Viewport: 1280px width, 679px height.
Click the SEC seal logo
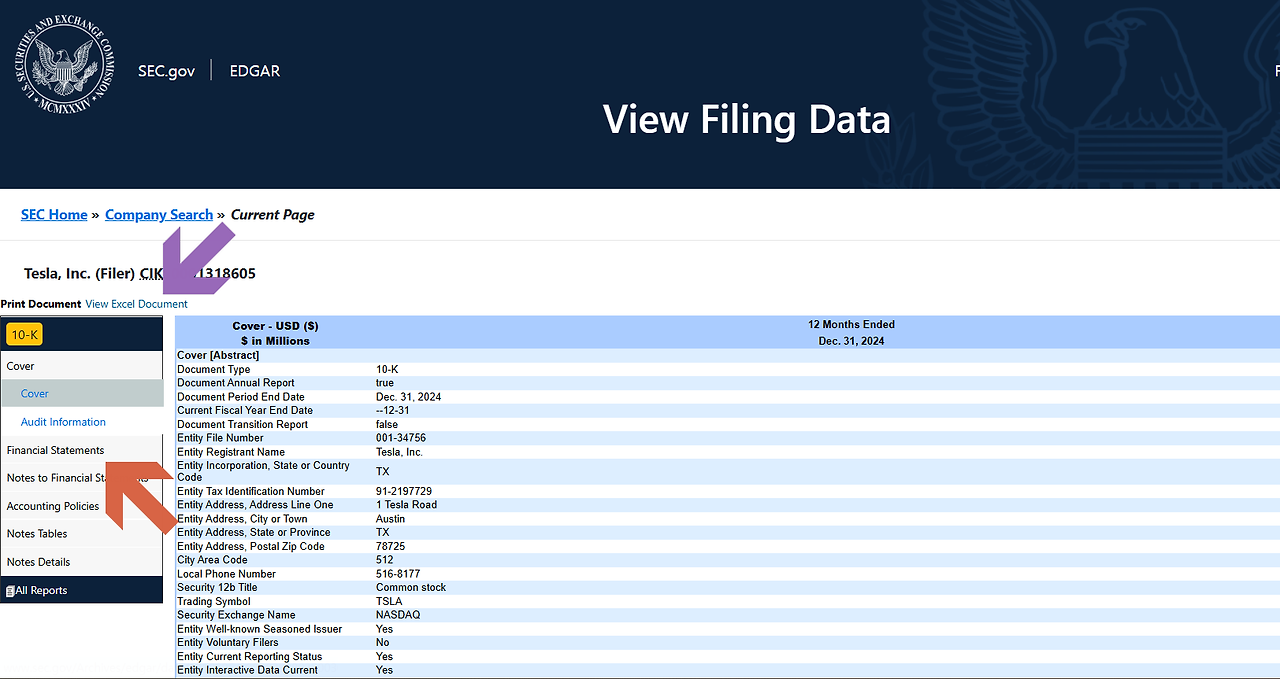(x=64, y=65)
